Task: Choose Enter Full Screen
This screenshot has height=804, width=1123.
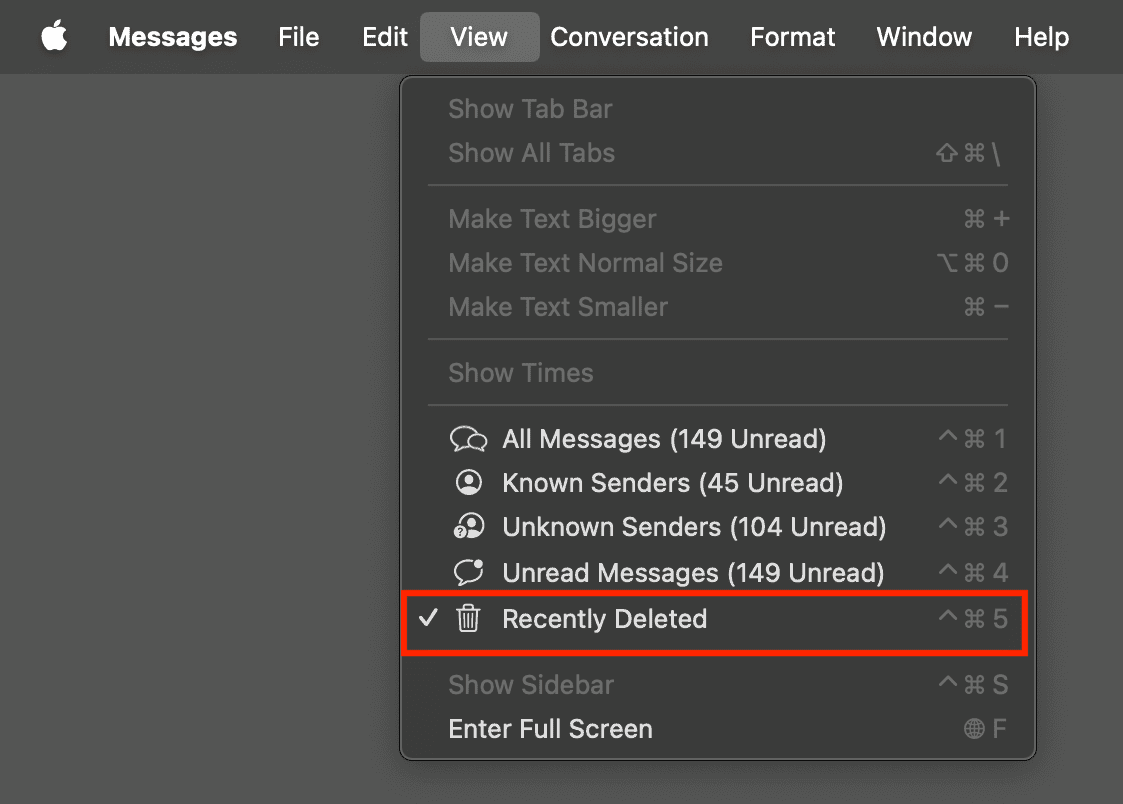Action: [550, 729]
